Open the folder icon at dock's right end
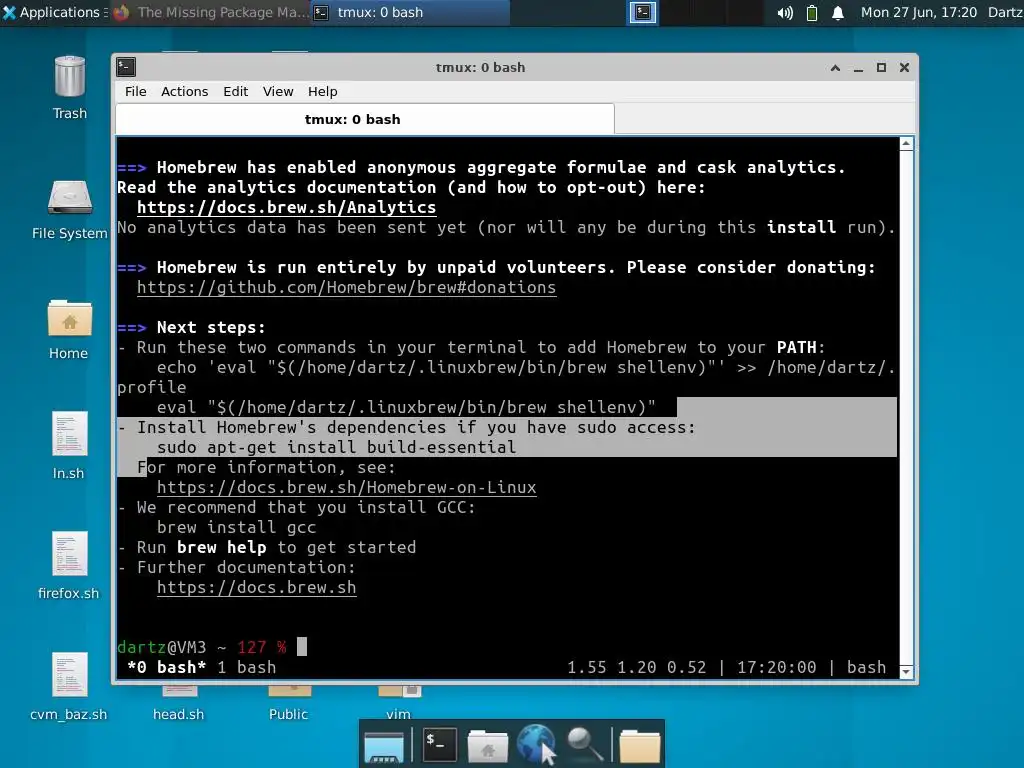1024x768 pixels. [x=639, y=746]
